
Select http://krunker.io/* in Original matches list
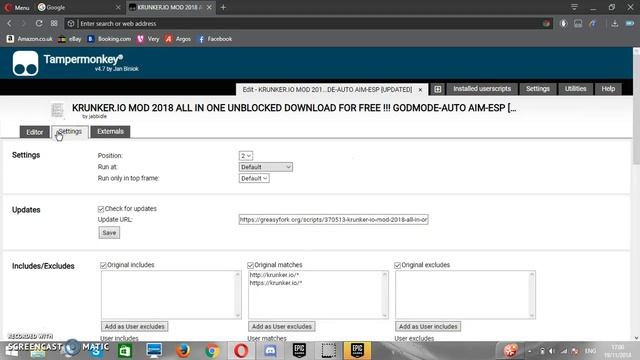tap(274, 275)
